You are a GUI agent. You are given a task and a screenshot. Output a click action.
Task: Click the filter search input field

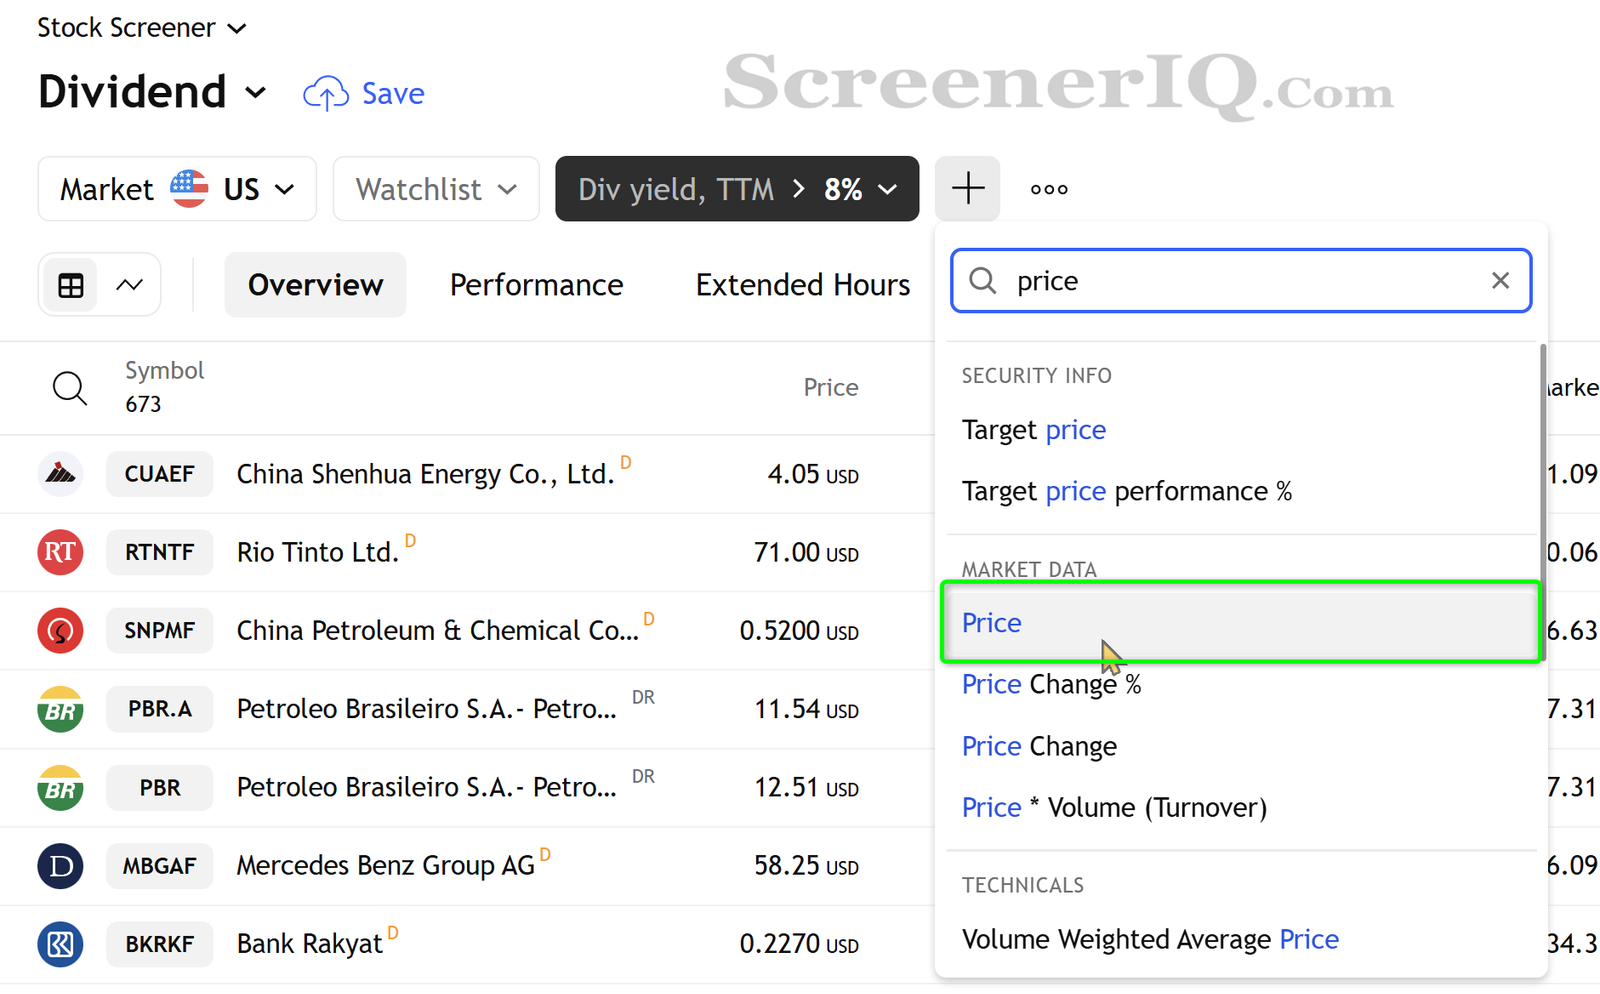1241,281
